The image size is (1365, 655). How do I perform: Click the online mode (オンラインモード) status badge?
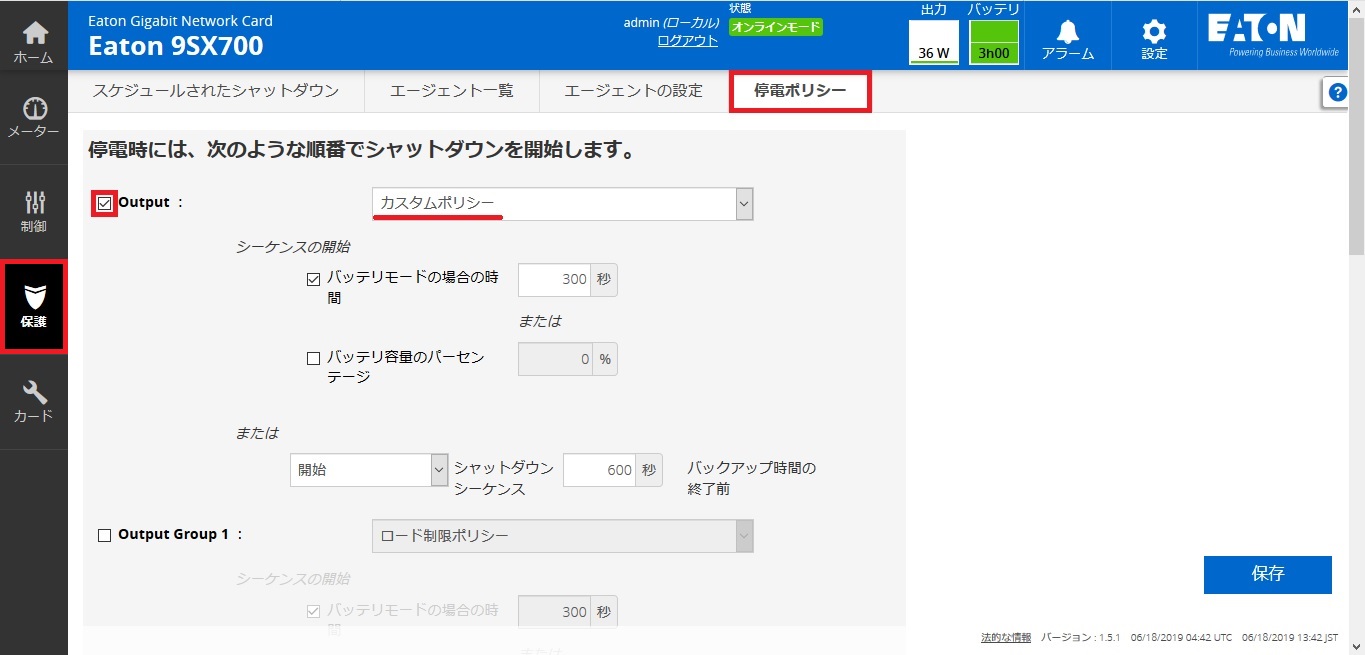pos(775,27)
